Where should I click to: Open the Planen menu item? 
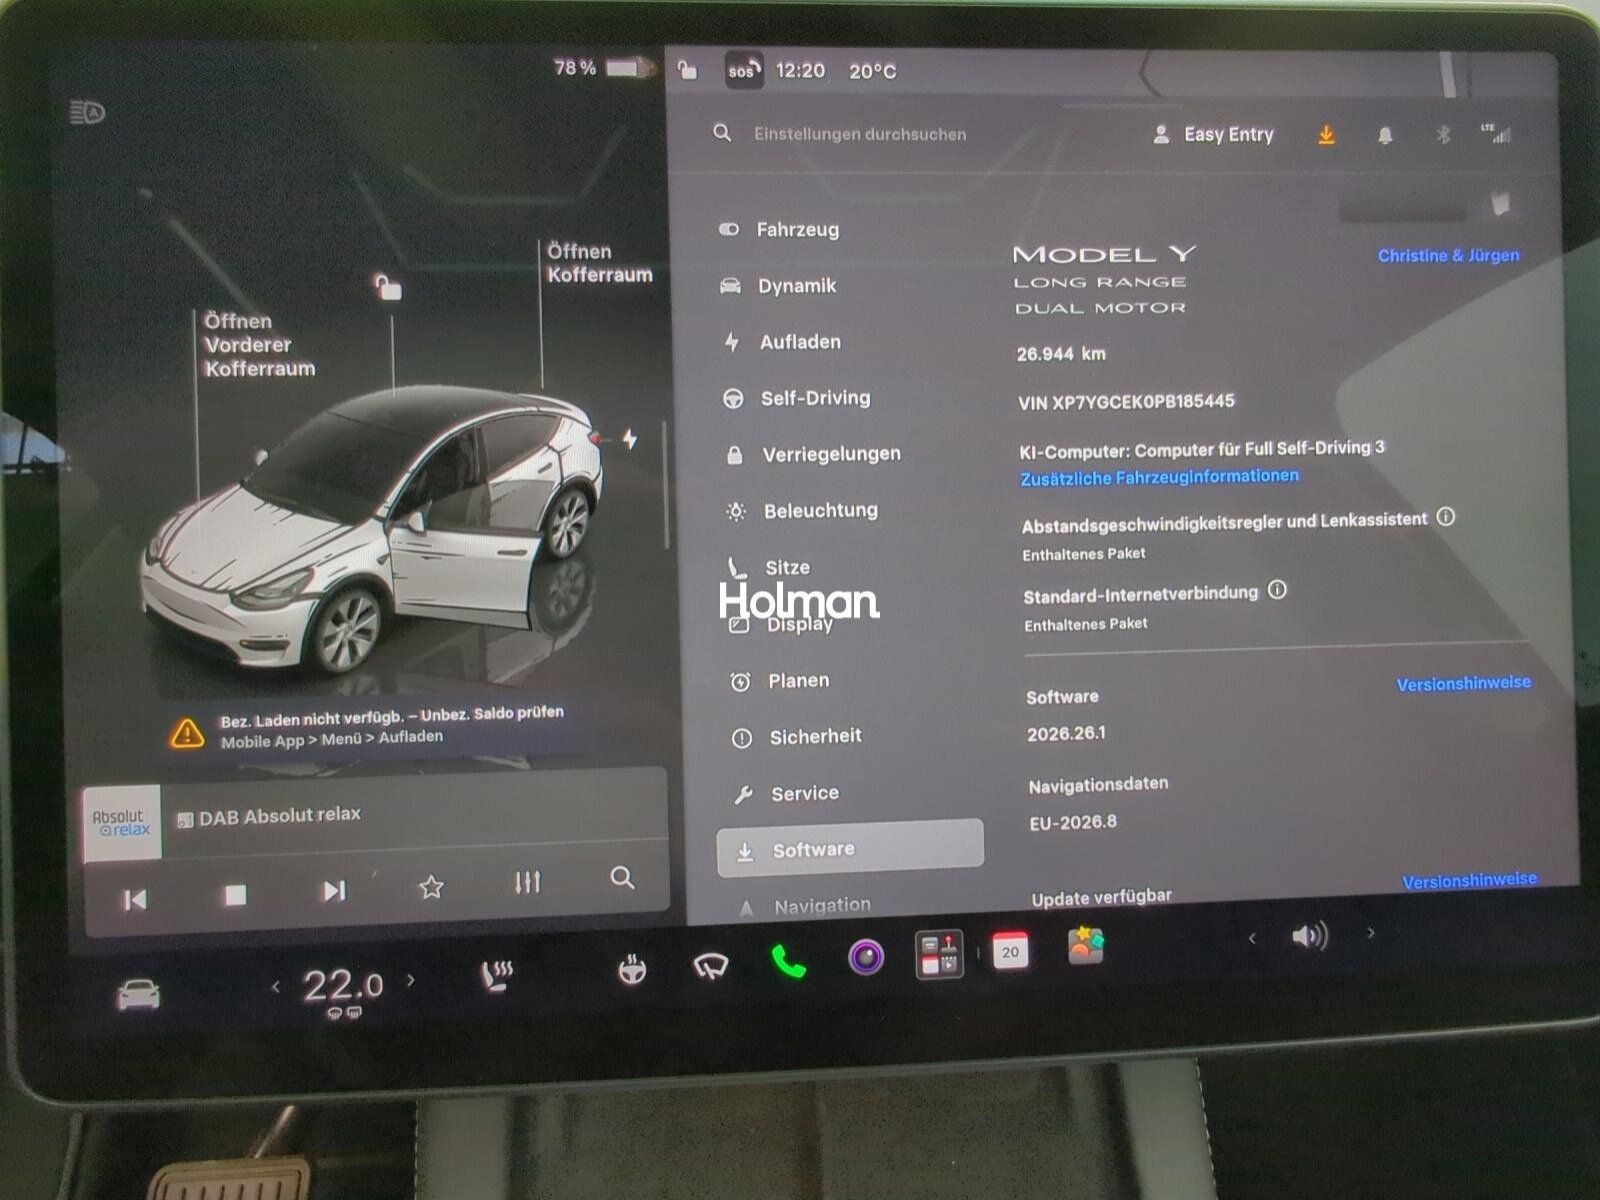pos(780,681)
